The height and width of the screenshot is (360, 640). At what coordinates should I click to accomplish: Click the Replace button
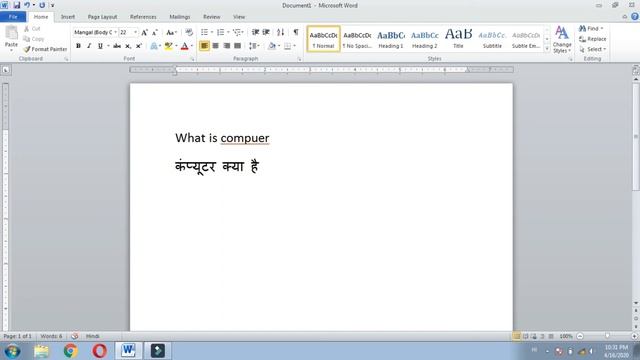pos(592,39)
